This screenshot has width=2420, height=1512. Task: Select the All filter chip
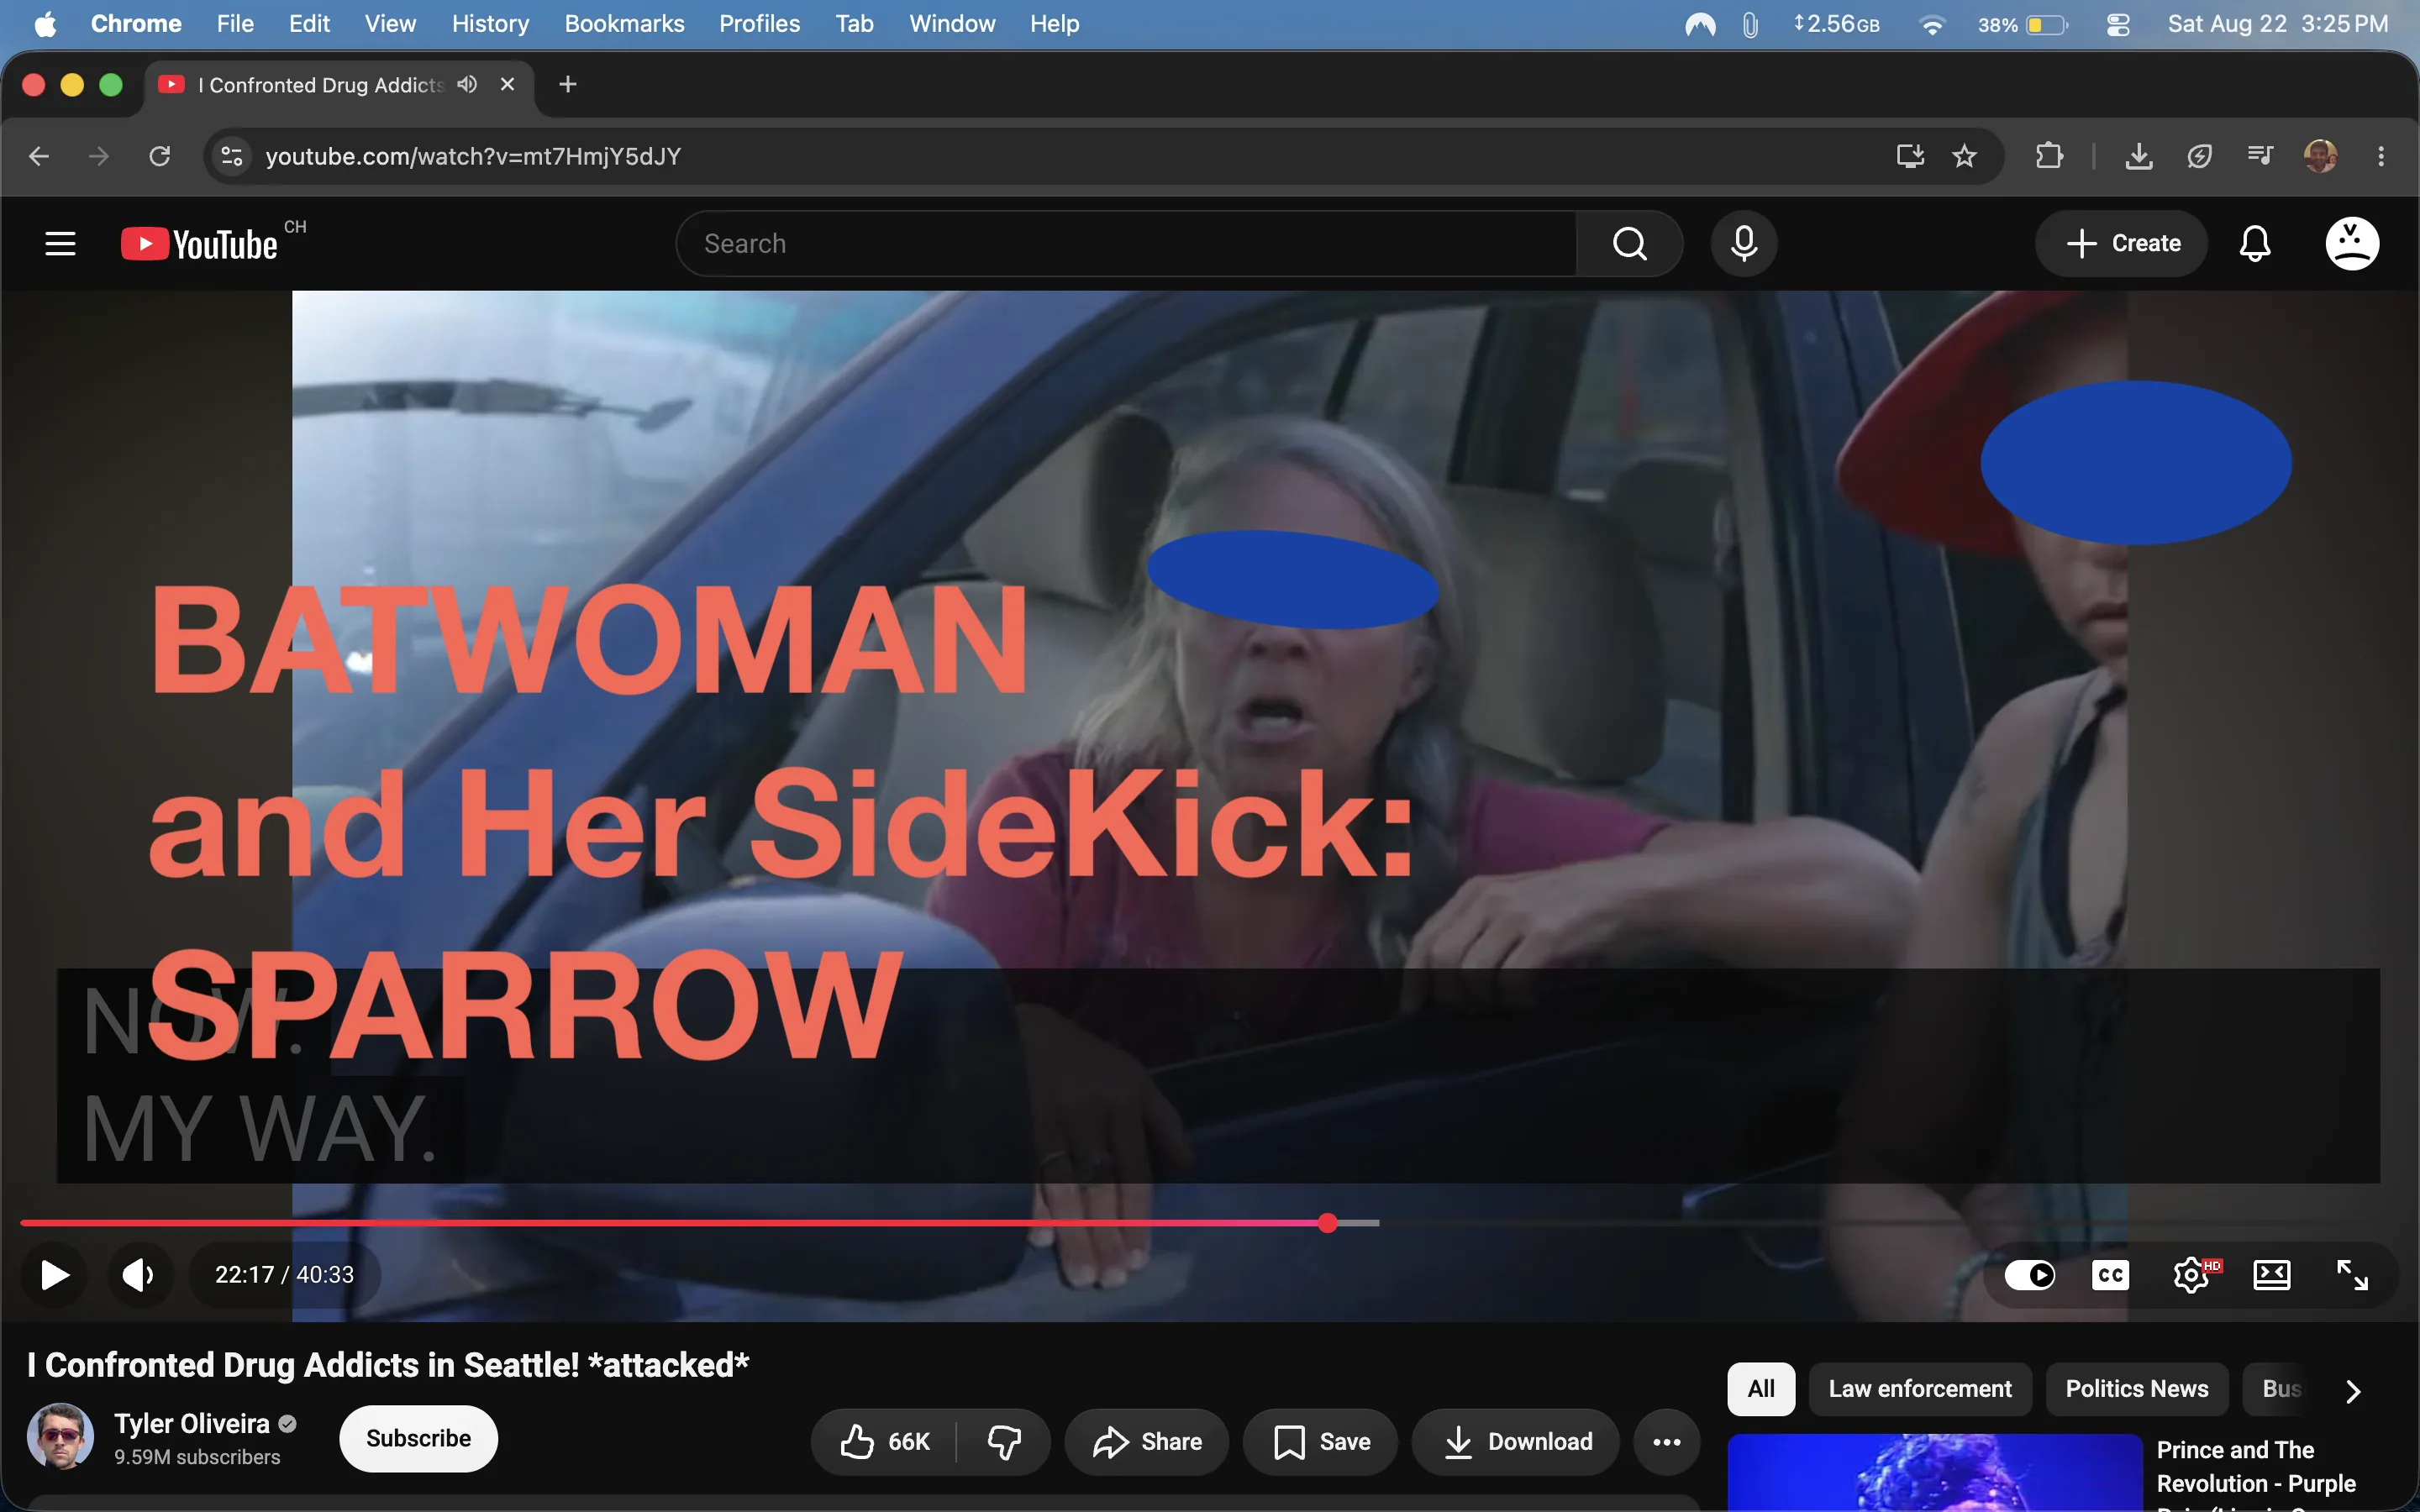click(1760, 1389)
